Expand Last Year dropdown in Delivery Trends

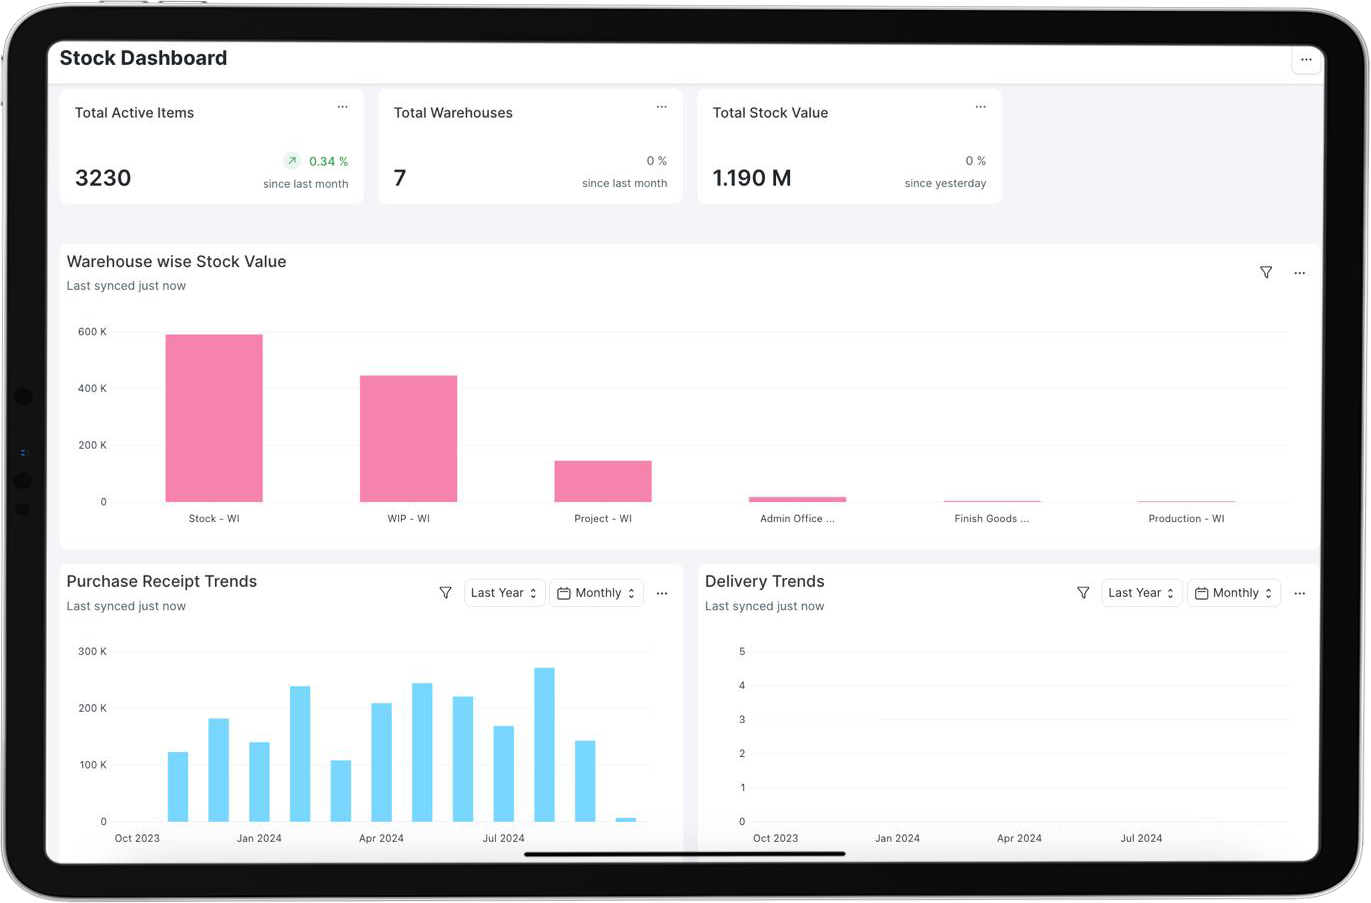[1141, 593]
